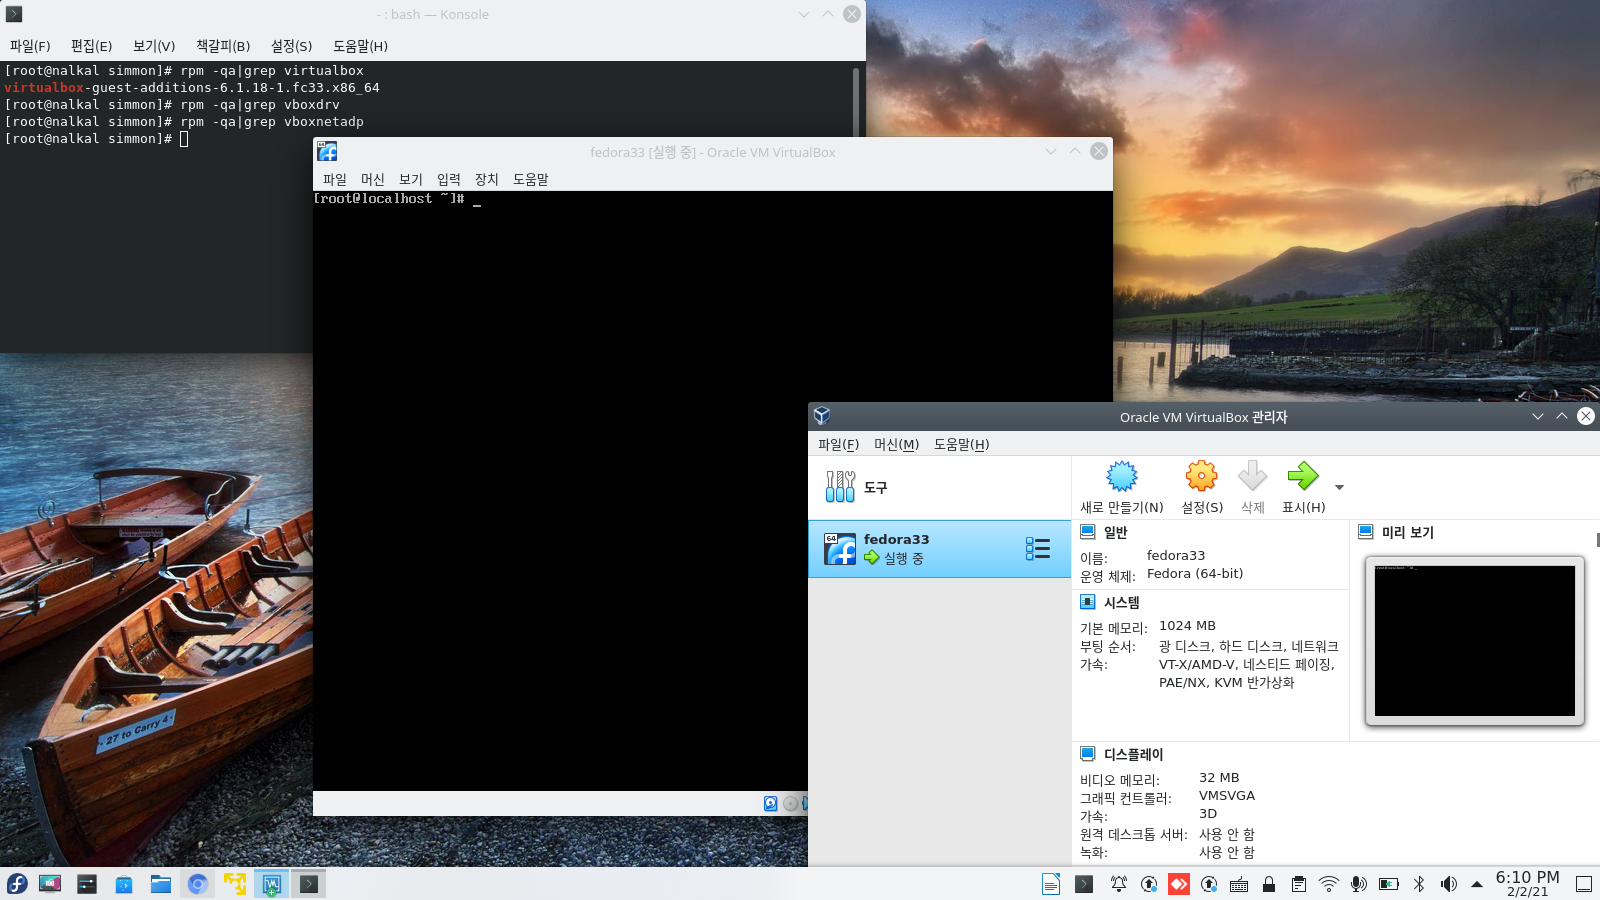The width and height of the screenshot is (1600, 900).
Task: Open View (보기) menu in Konsole
Action: [x=154, y=46]
